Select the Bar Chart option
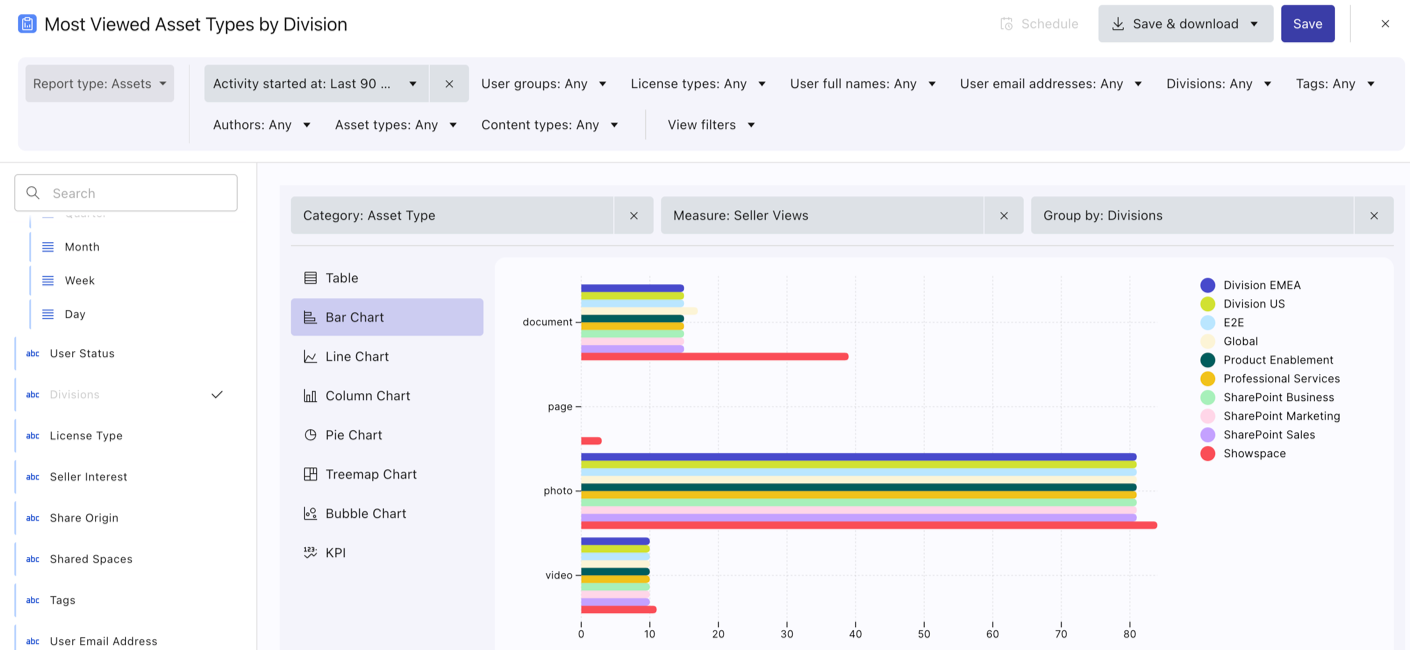Viewport: 1410px width, 650px height. (354, 317)
